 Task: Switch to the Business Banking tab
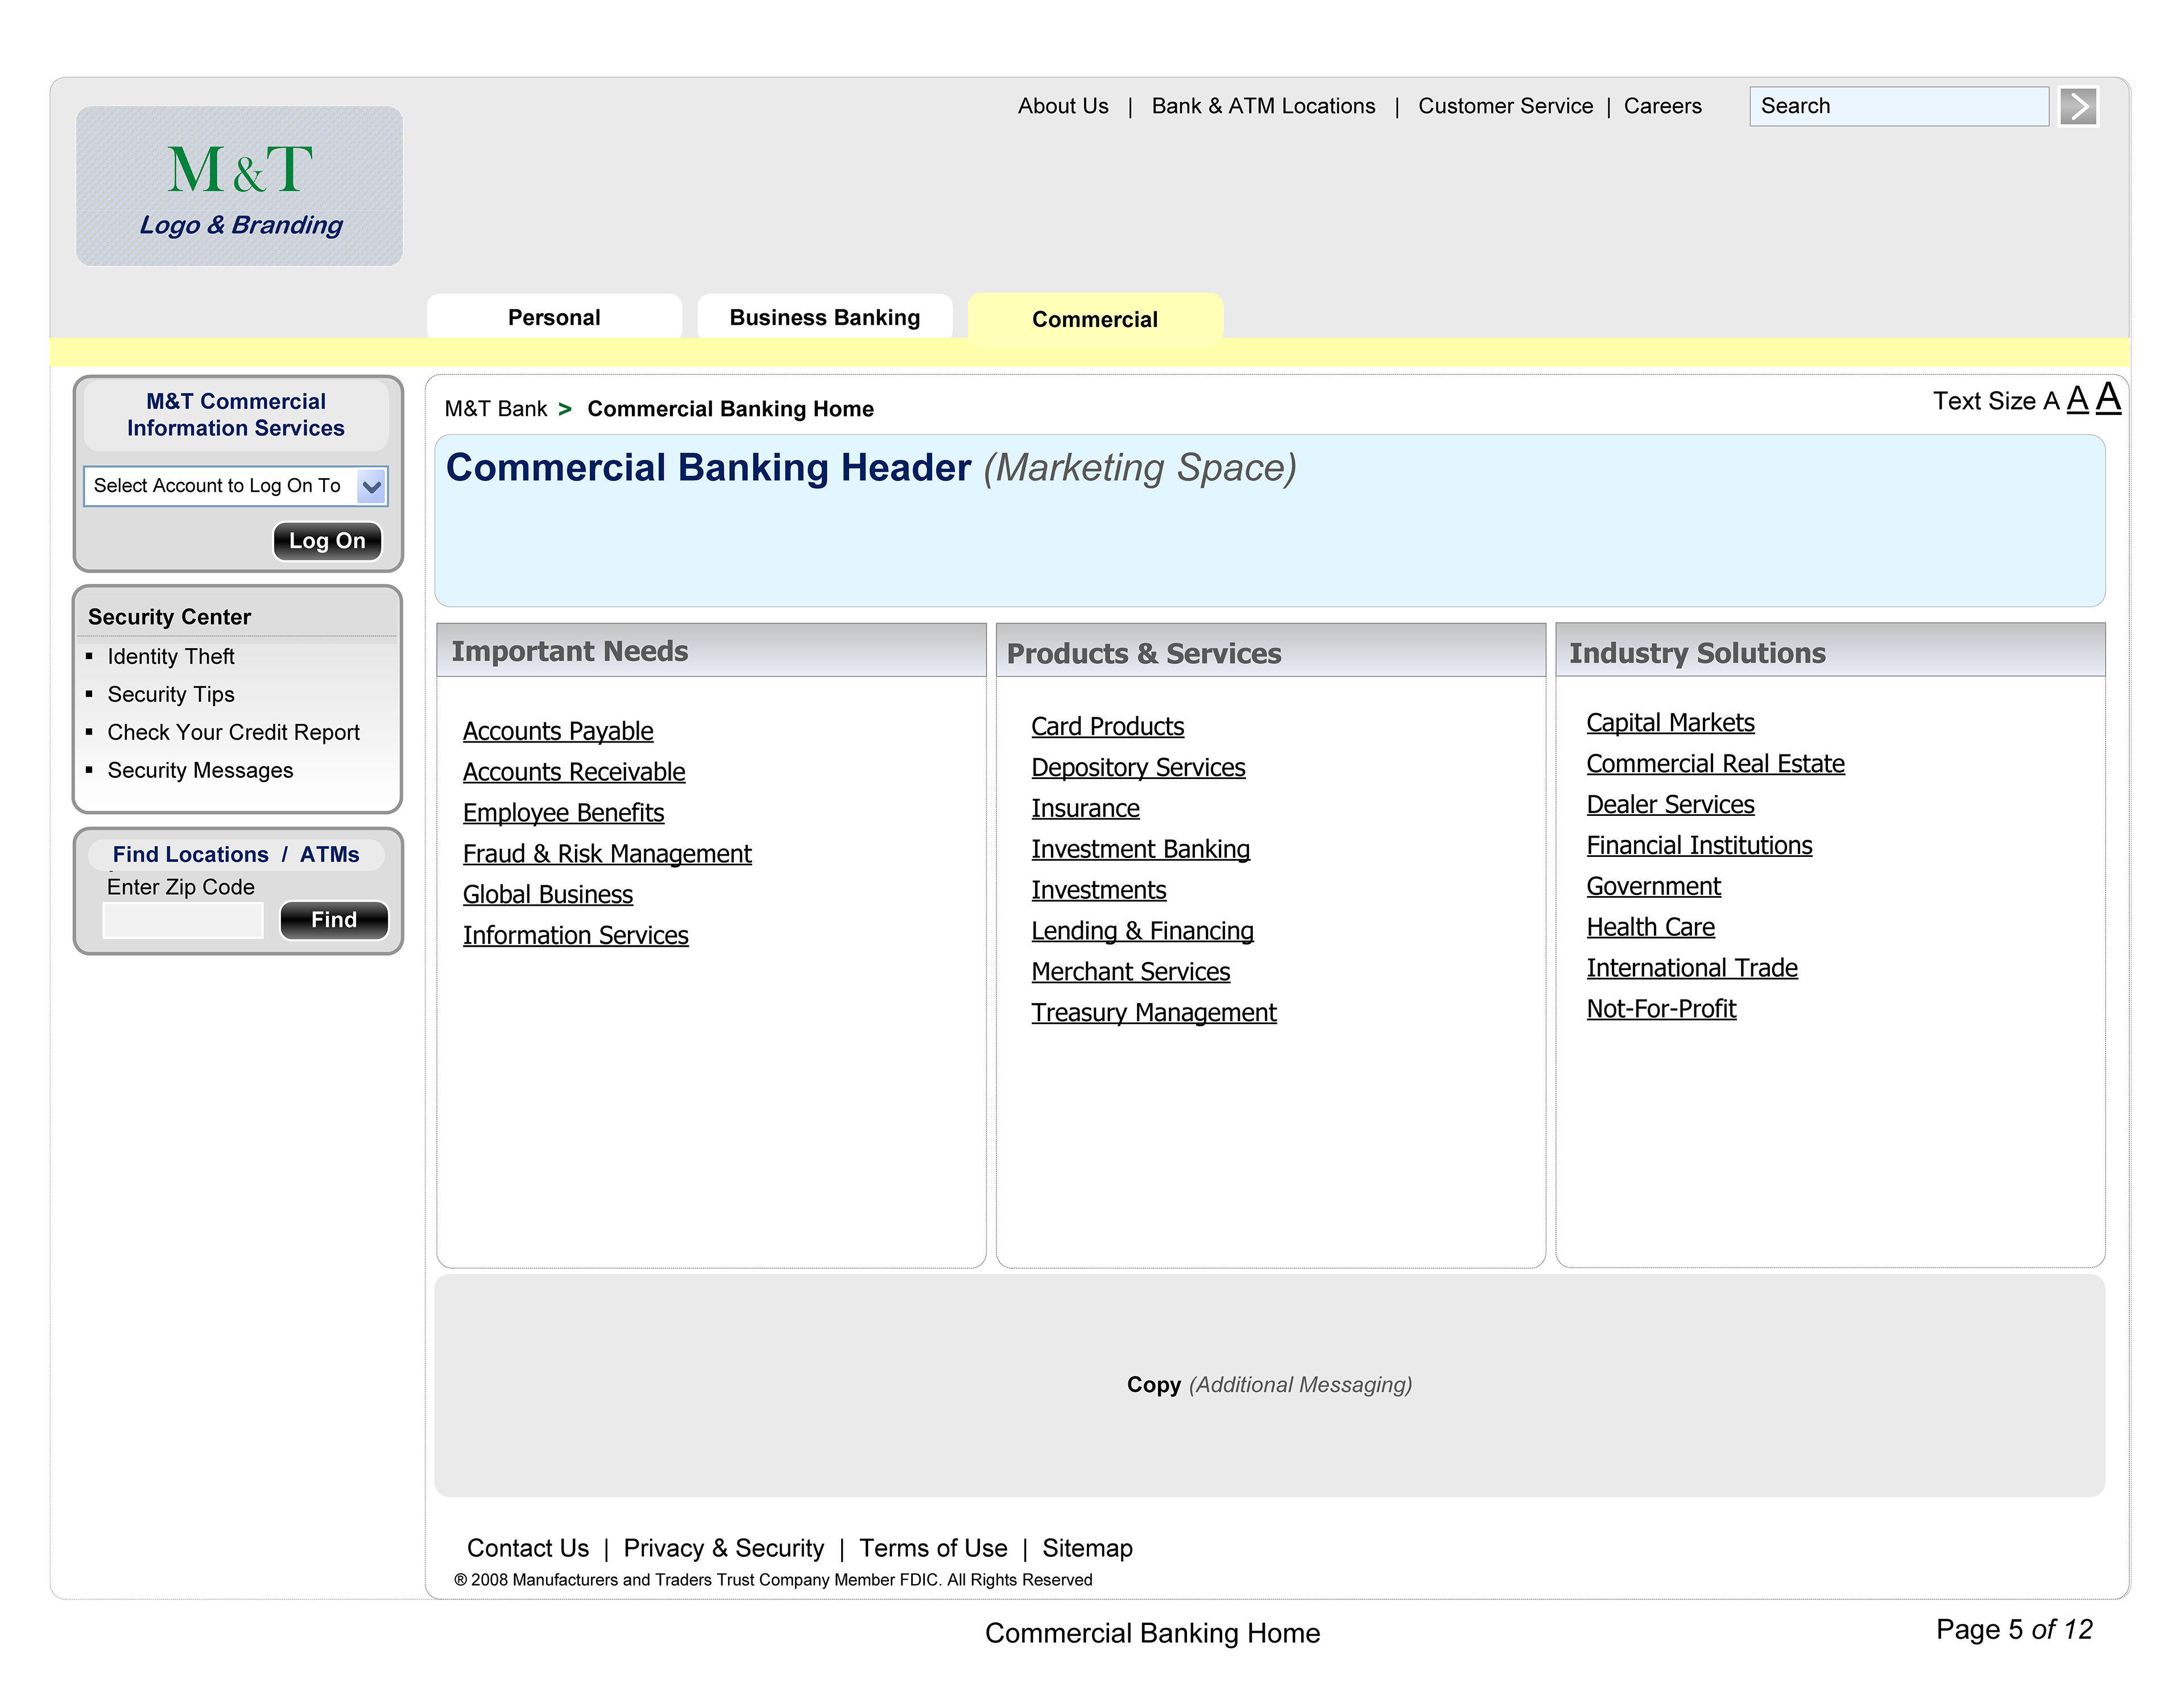point(824,318)
